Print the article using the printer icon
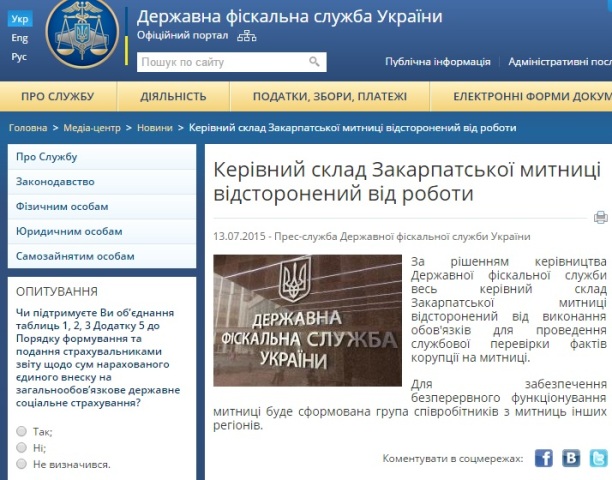This screenshot has width=612, height=480. pyautogui.click(x=600, y=217)
